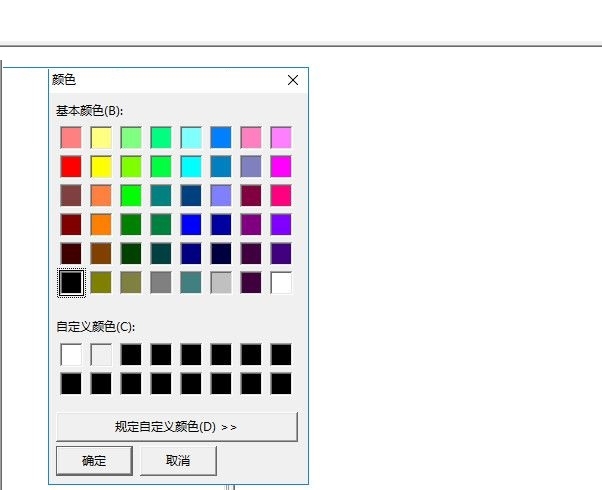Viewport: 602px width, 490px height.
Task: Choose the dark teal swatch right of forest-green
Action: pos(161,253)
